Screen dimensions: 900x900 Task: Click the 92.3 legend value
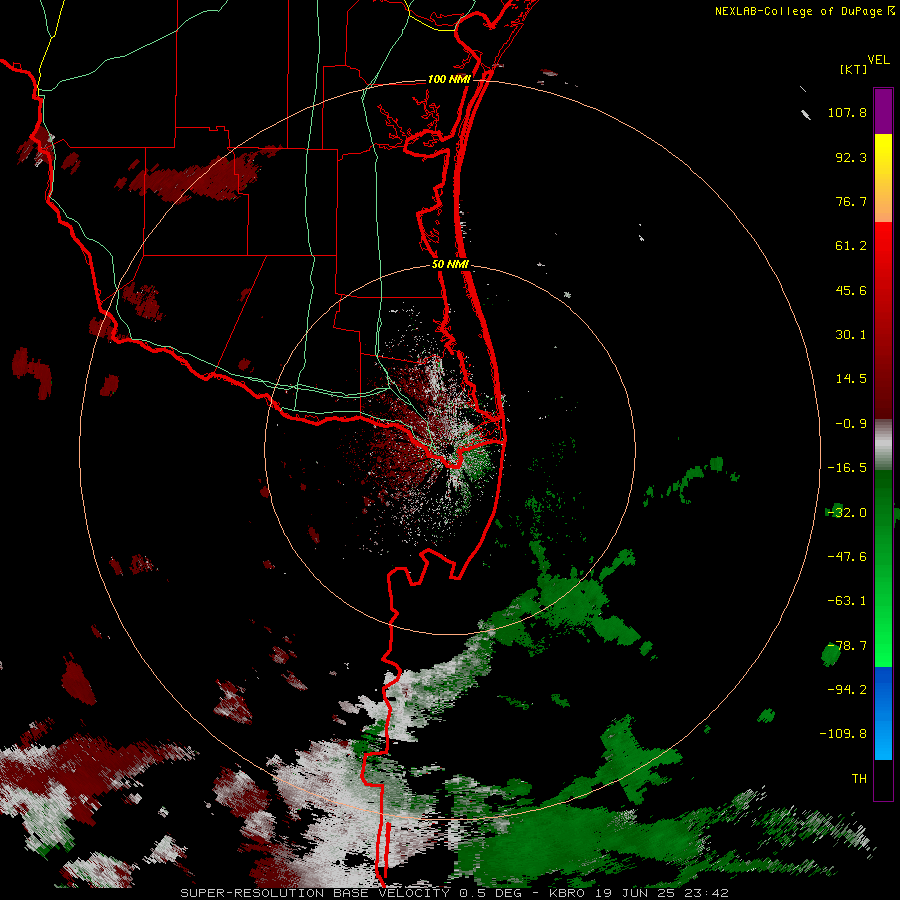point(851,157)
